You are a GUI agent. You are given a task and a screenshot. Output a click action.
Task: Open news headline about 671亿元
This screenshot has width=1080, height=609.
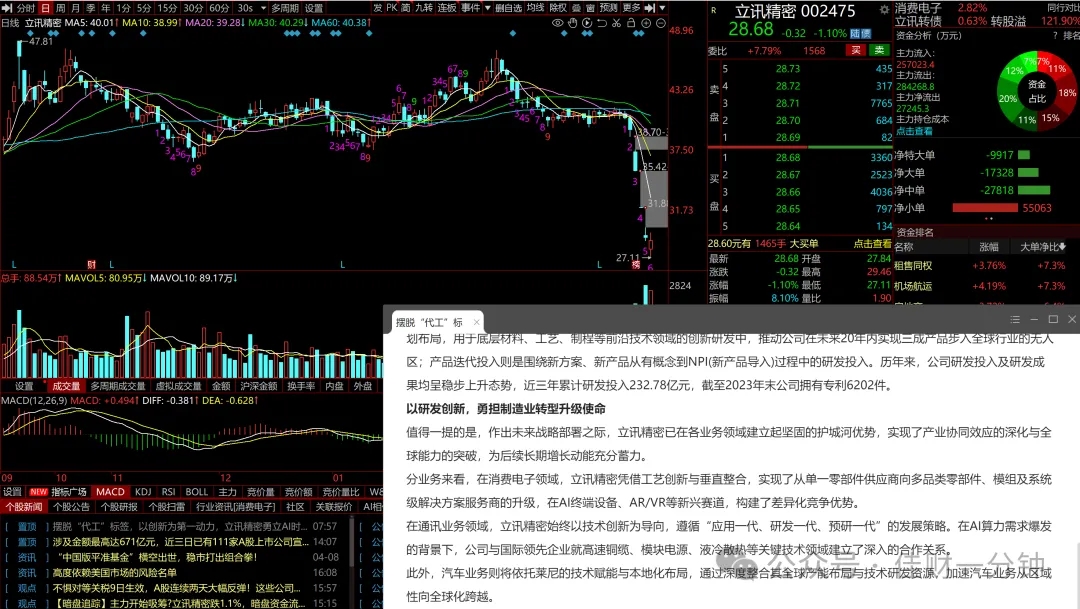click(180, 542)
